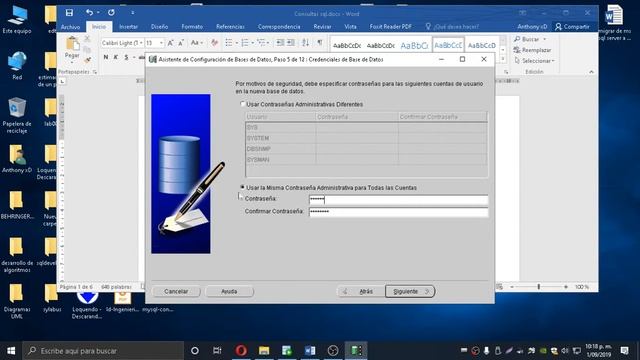Open the Portapapeles dialog launcher

[95, 72]
